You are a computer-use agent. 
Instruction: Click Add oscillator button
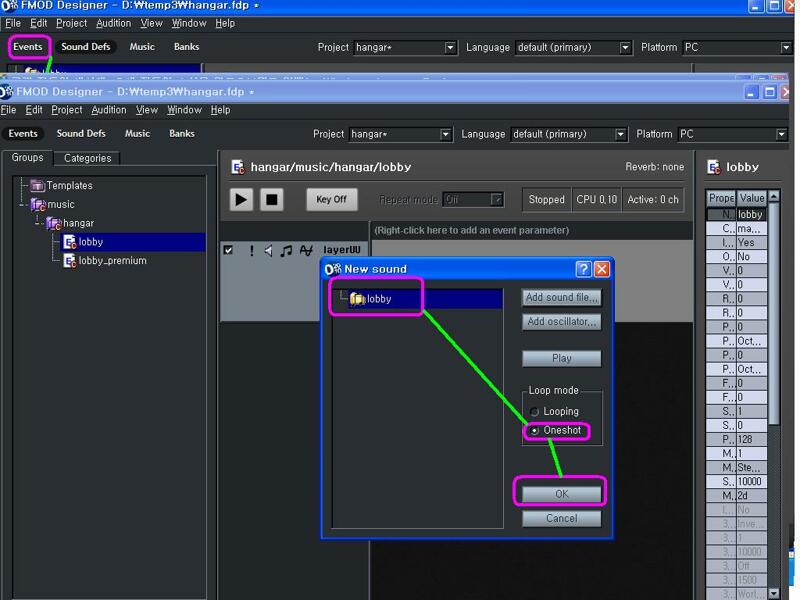click(562, 322)
